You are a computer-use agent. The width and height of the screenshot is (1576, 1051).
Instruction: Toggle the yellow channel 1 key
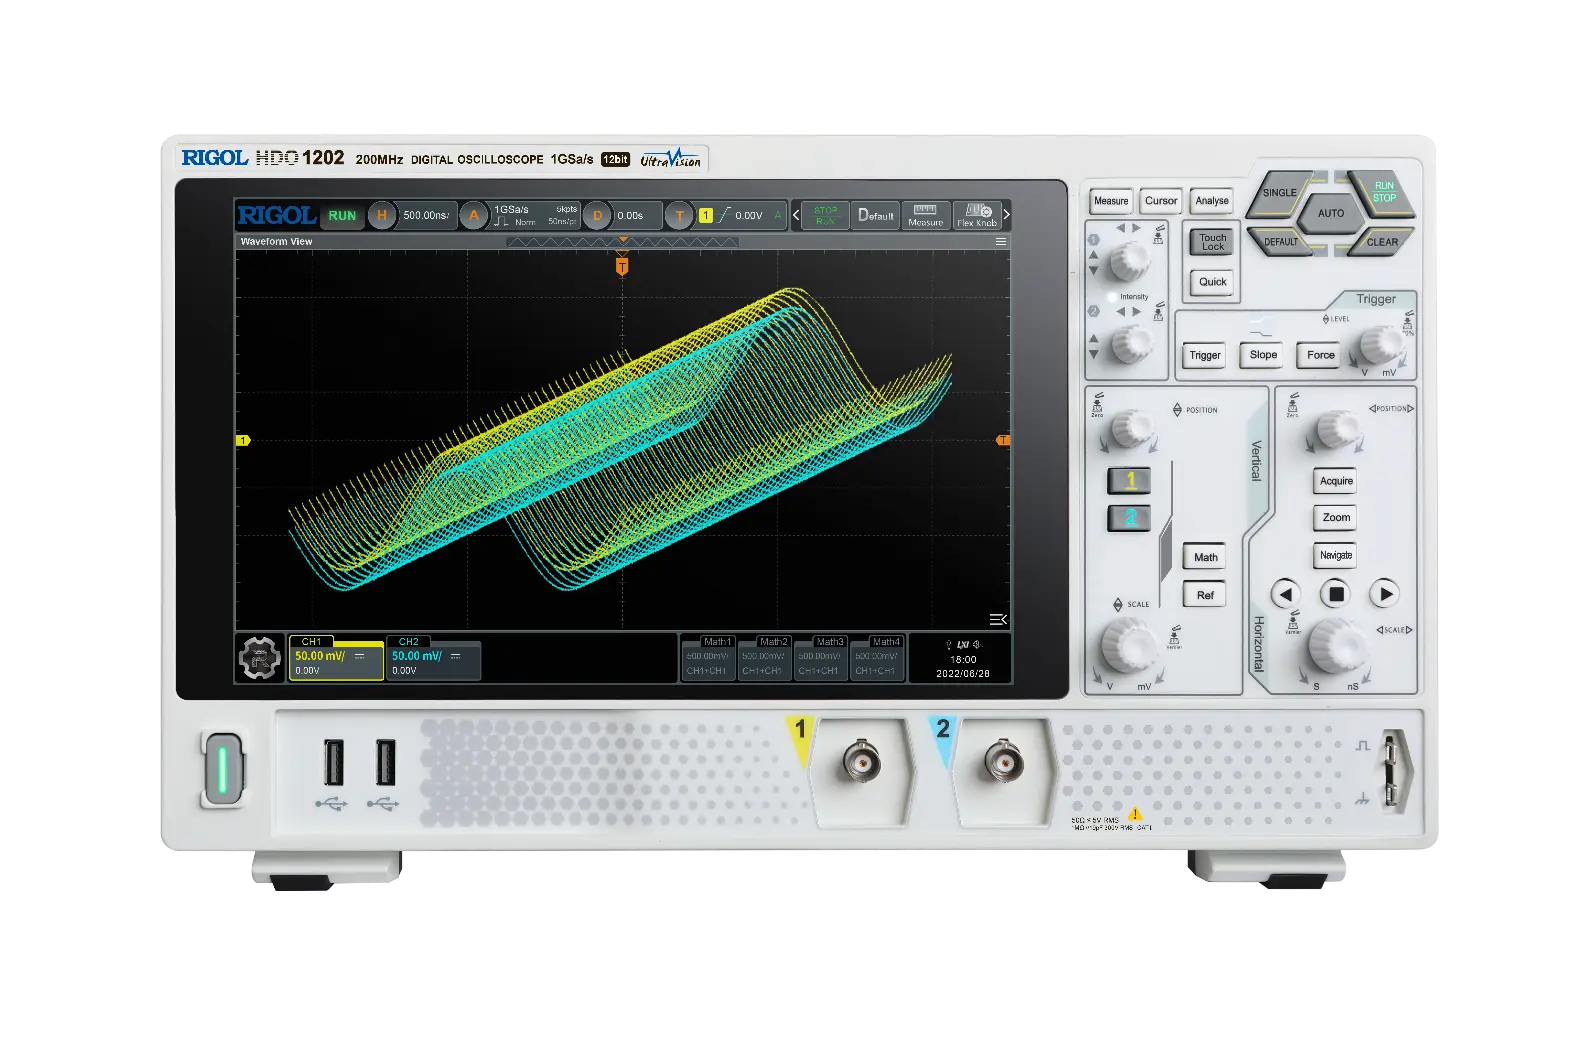(x=1130, y=480)
